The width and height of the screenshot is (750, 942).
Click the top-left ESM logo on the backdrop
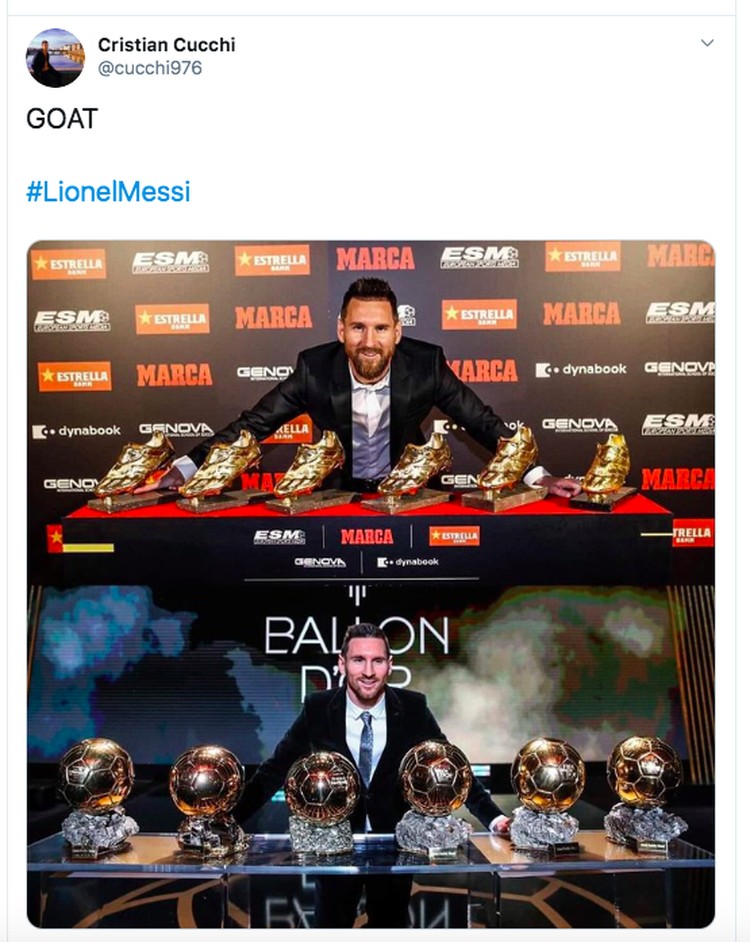pos(171,262)
